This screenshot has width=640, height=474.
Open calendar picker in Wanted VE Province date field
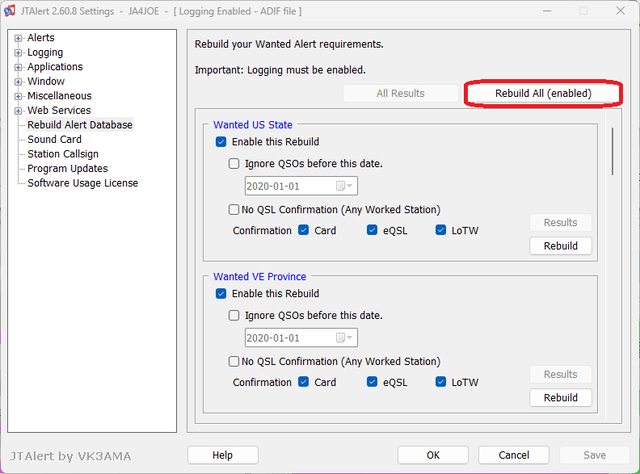tap(344, 338)
